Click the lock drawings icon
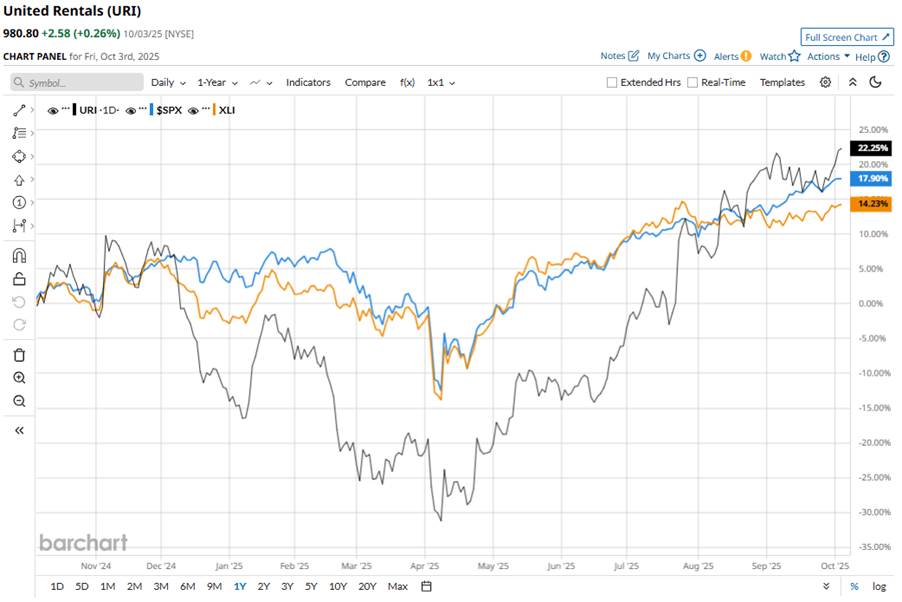 19,279
